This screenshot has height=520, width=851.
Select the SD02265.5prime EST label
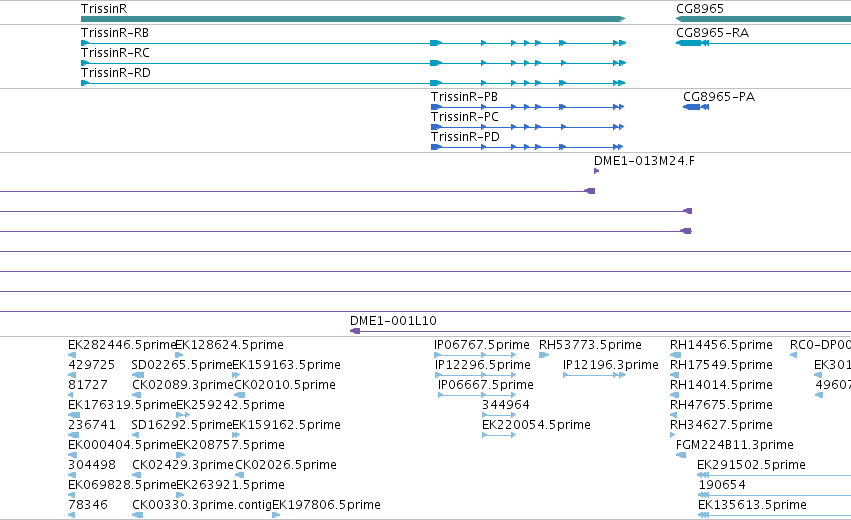[x=182, y=365]
